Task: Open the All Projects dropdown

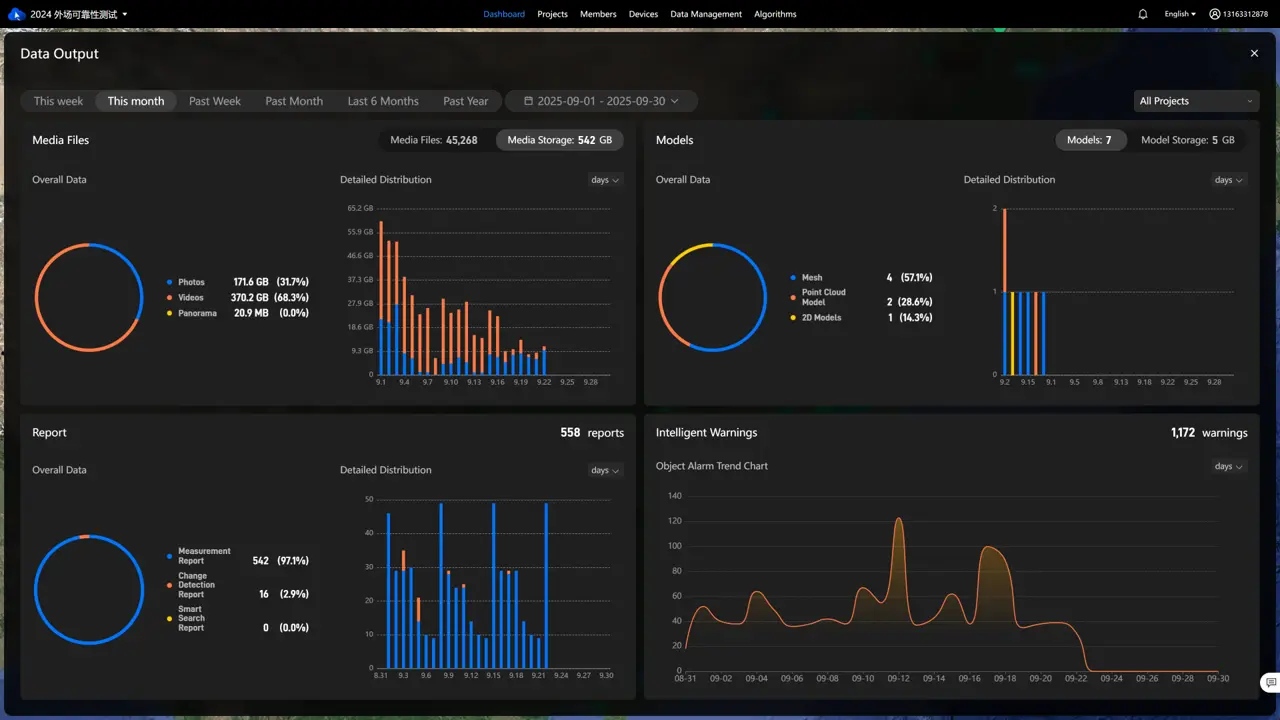Action: coord(1195,101)
